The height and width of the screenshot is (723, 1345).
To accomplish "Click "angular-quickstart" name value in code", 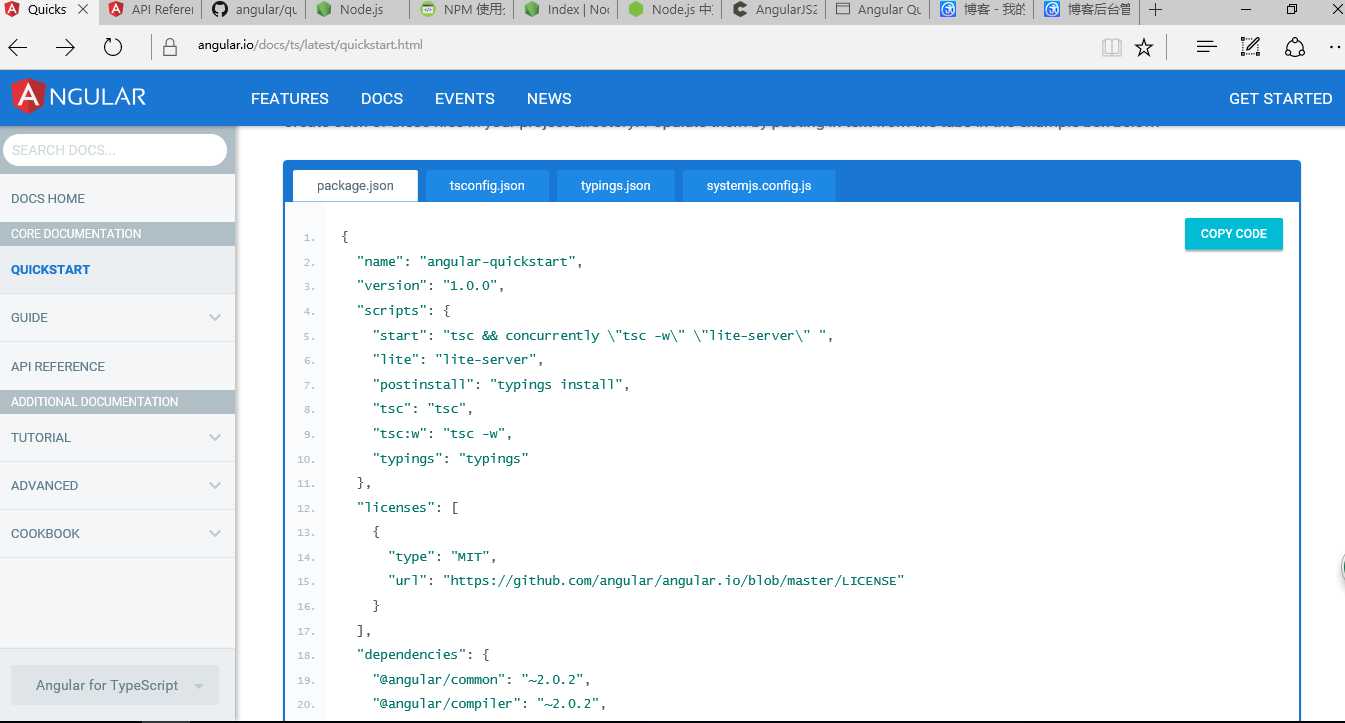I will click(x=498, y=261).
